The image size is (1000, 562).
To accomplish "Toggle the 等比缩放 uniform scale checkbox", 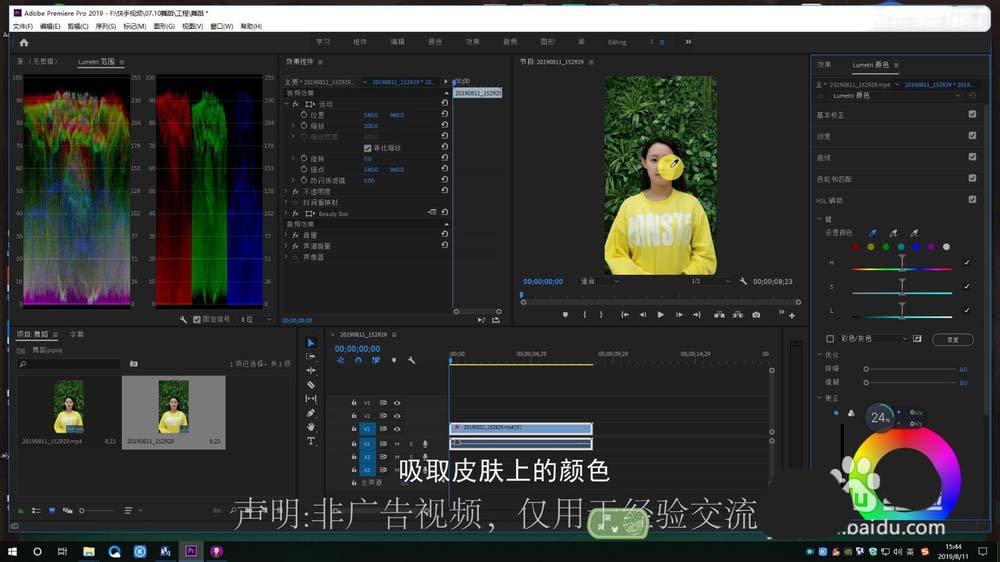I will point(367,148).
